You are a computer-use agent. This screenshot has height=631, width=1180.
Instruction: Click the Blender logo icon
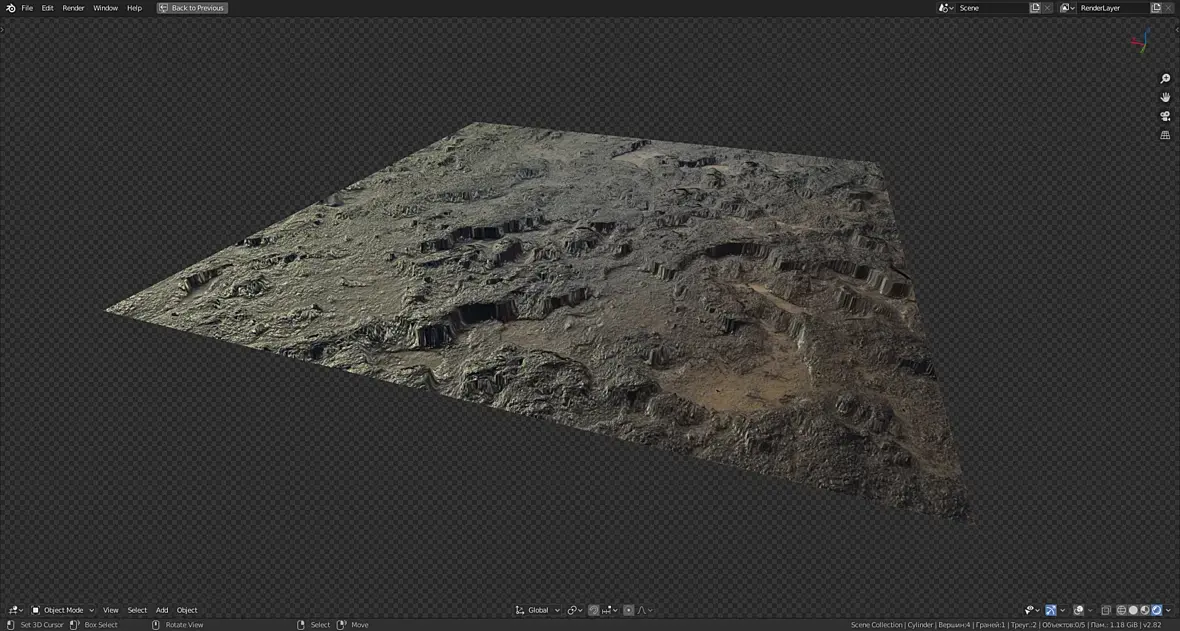point(11,8)
